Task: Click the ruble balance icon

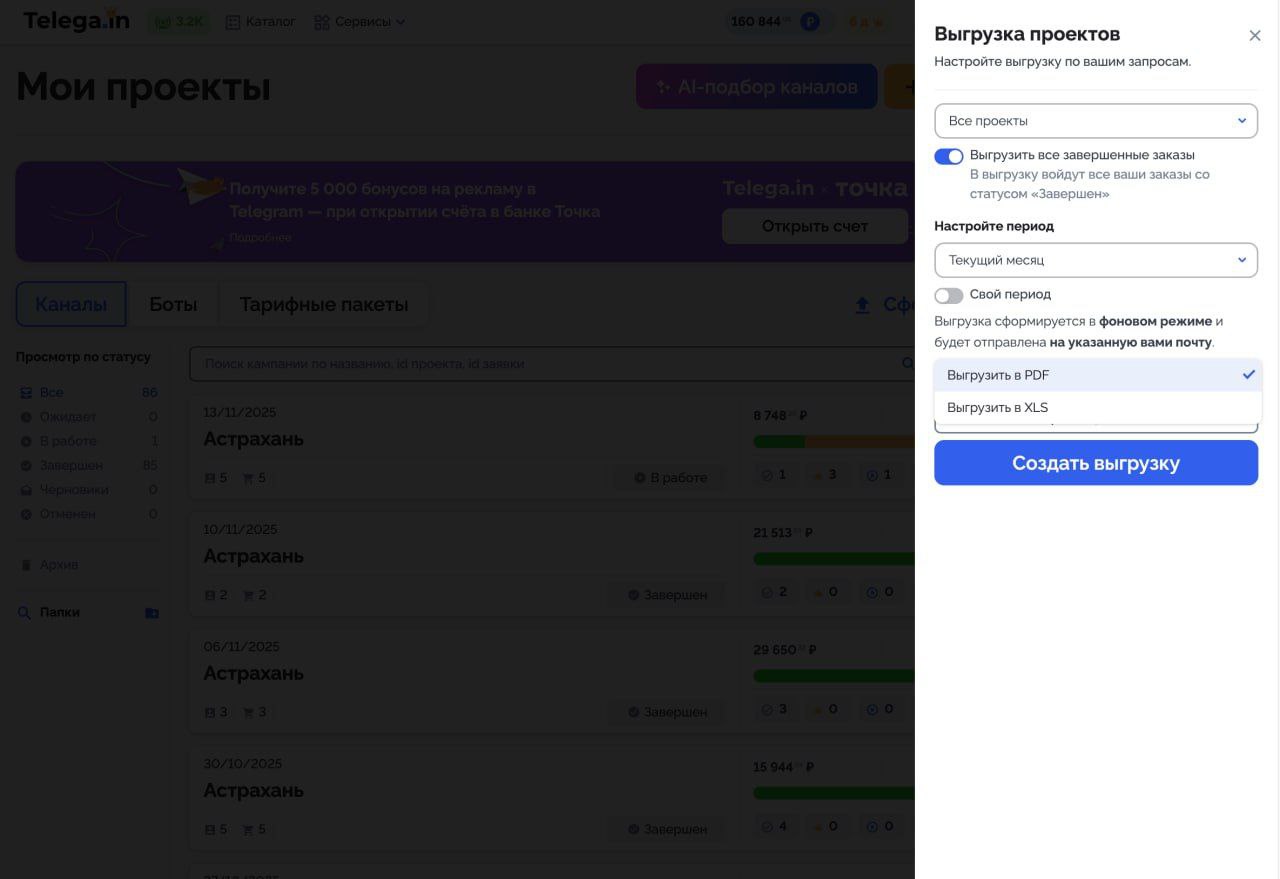Action: pyautogui.click(x=809, y=22)
